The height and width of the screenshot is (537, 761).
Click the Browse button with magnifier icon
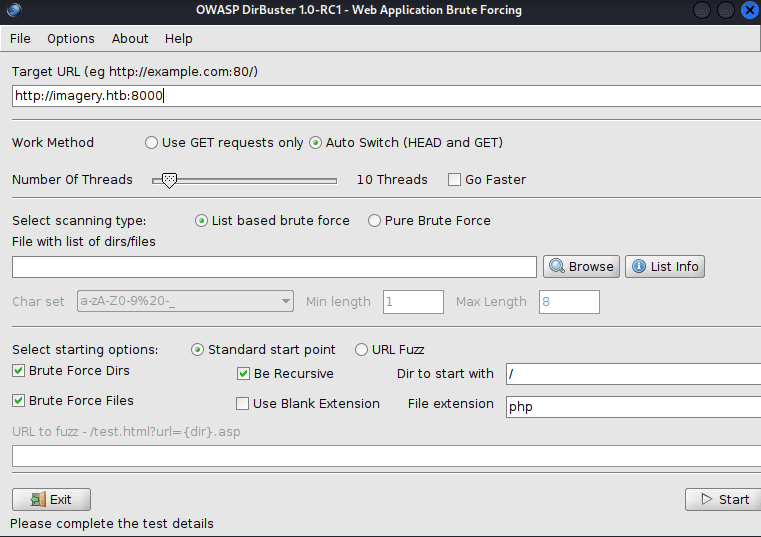581,267
